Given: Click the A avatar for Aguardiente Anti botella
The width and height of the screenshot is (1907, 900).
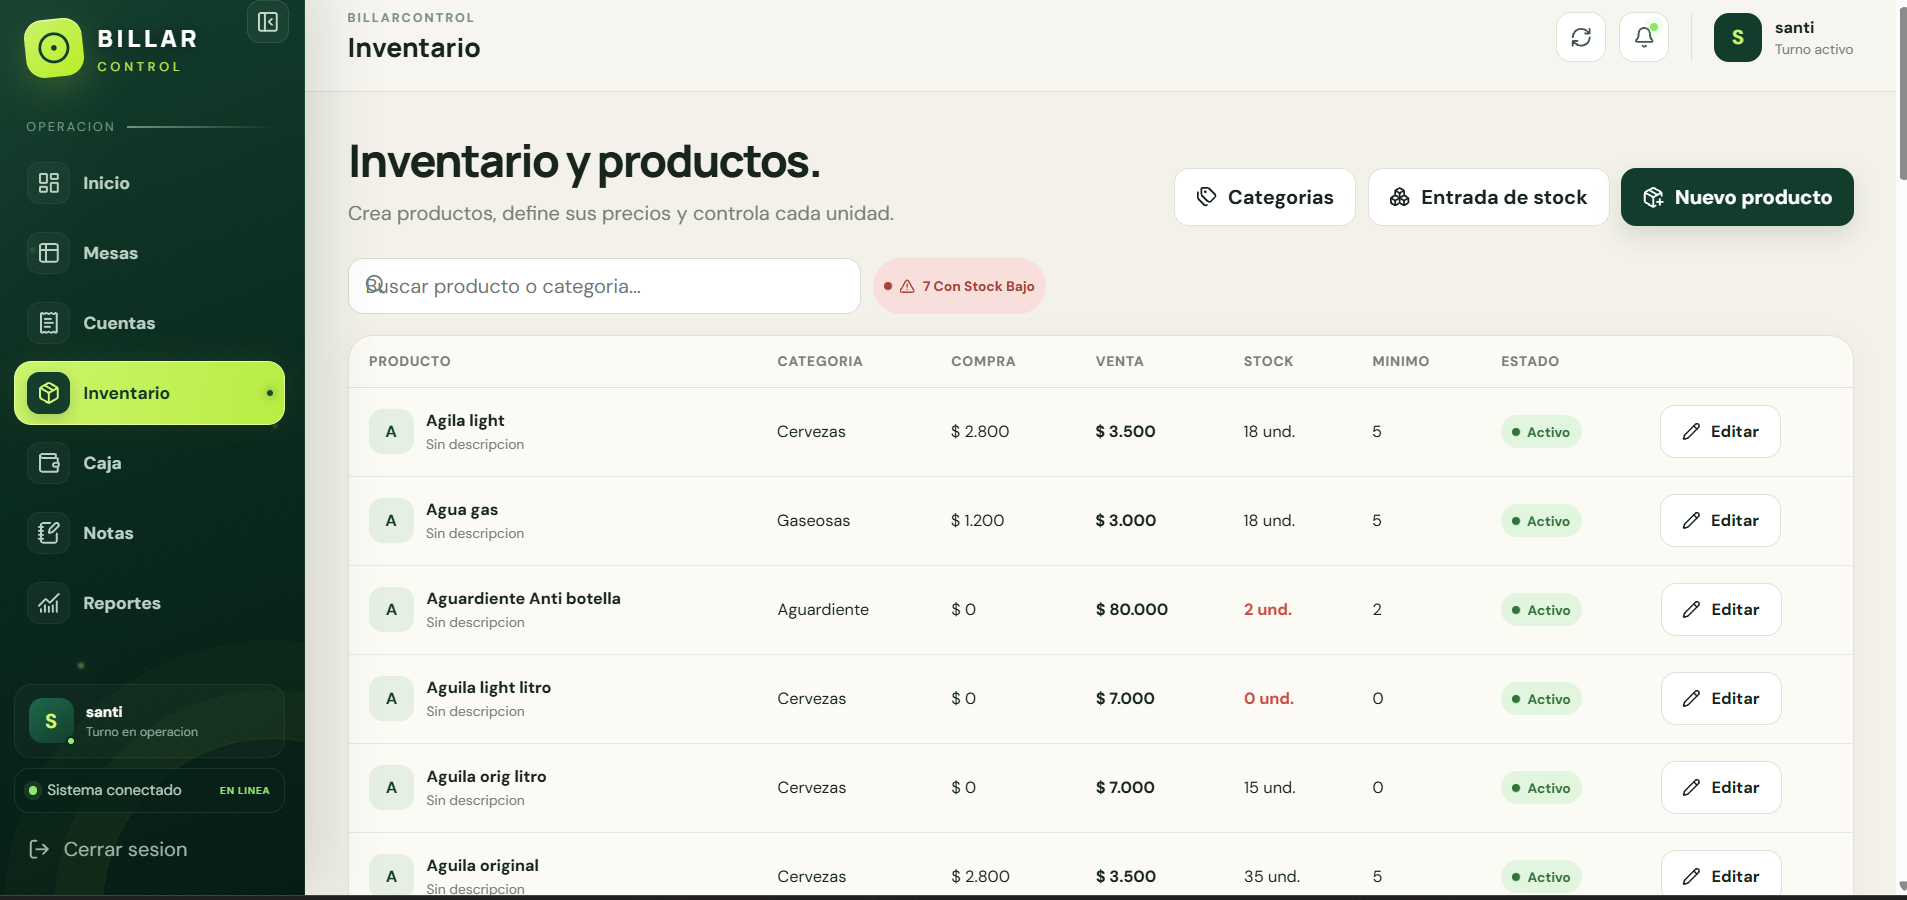Looking at the screenshot, I should click(391, 610).
